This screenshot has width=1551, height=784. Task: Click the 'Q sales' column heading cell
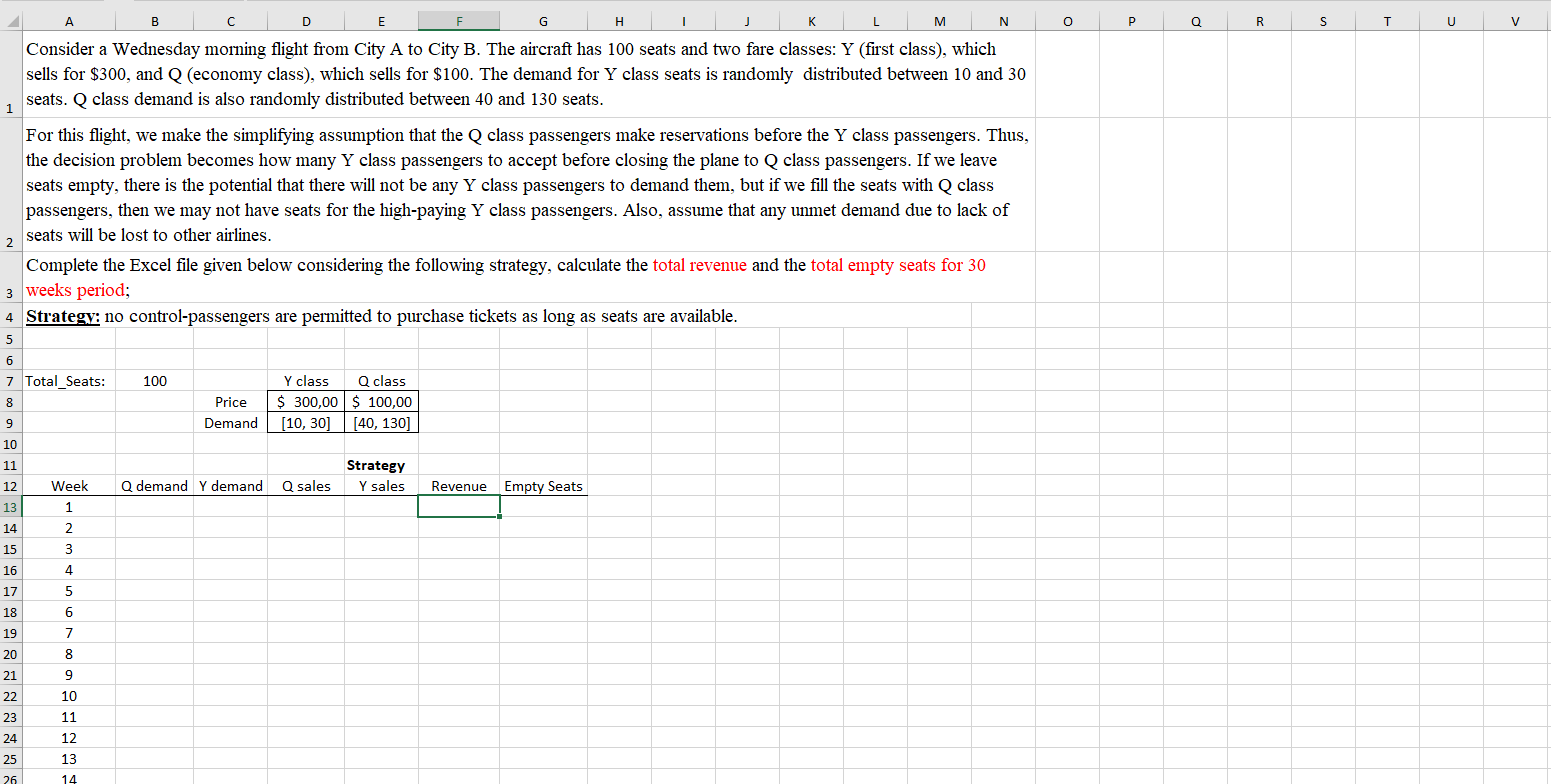306,486
